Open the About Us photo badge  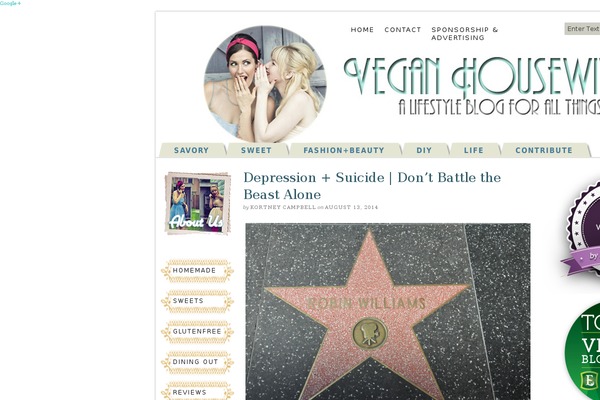[x=197, y=204]
